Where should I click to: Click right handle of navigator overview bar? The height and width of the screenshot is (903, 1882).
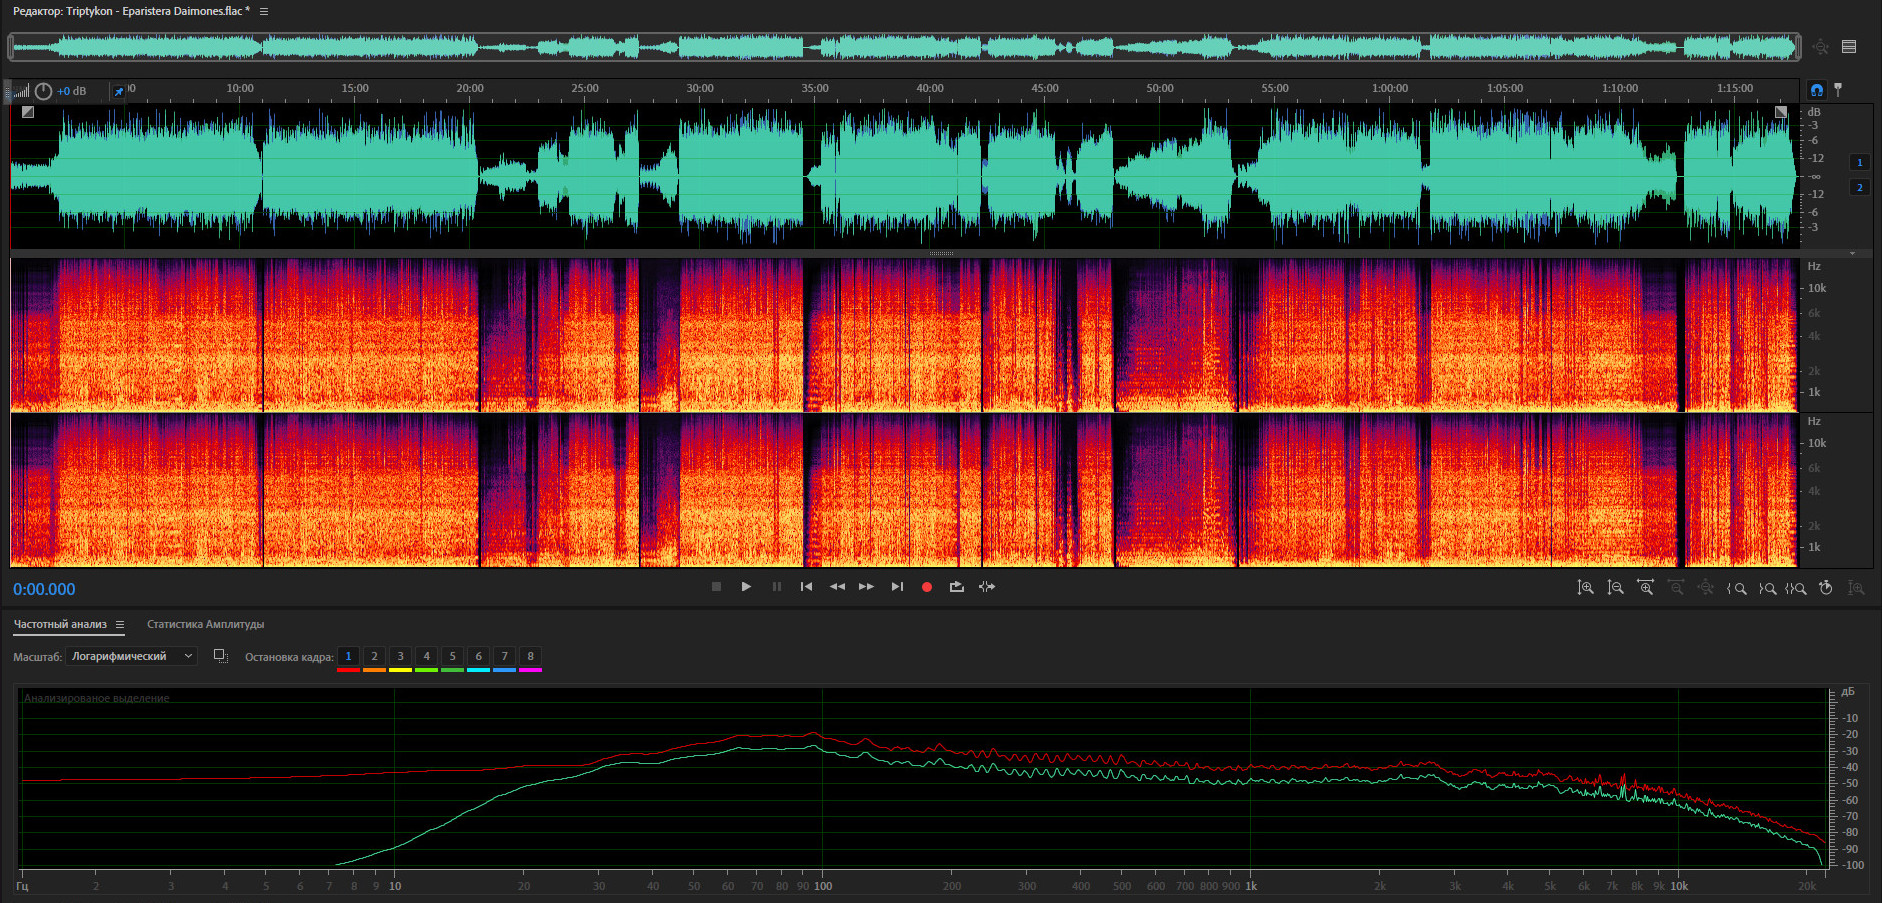[x=1798, y=46]
